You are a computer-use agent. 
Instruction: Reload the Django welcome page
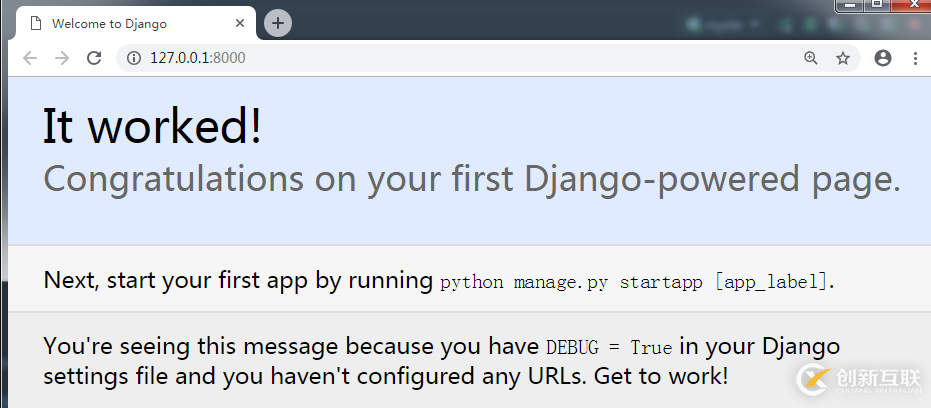tap(94, 58)
